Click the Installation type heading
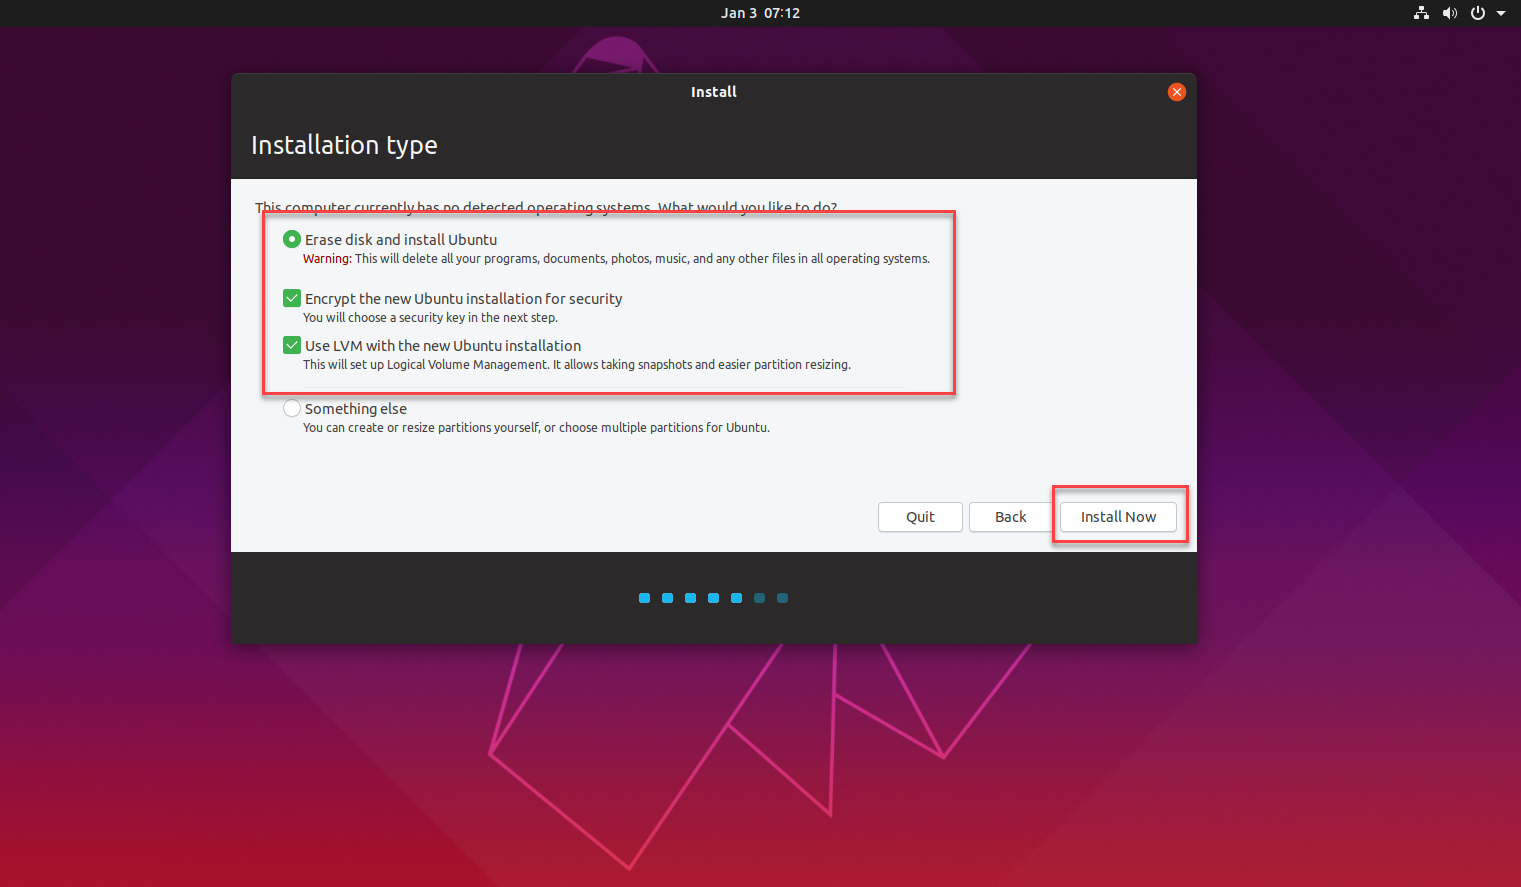Viewport: 1521px width, 887px height. point(344,145)
